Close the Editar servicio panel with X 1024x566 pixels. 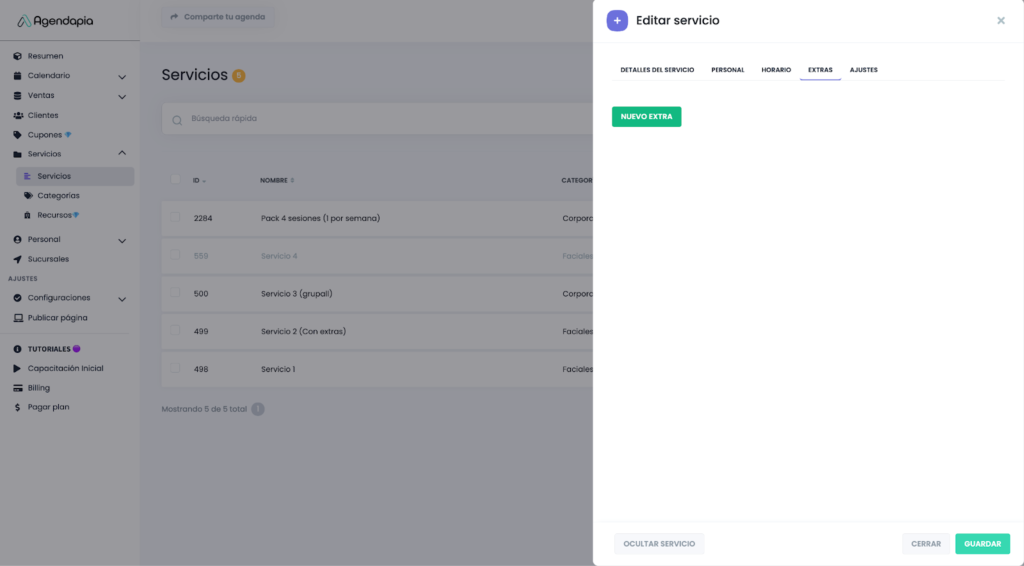click(1000, 21)
